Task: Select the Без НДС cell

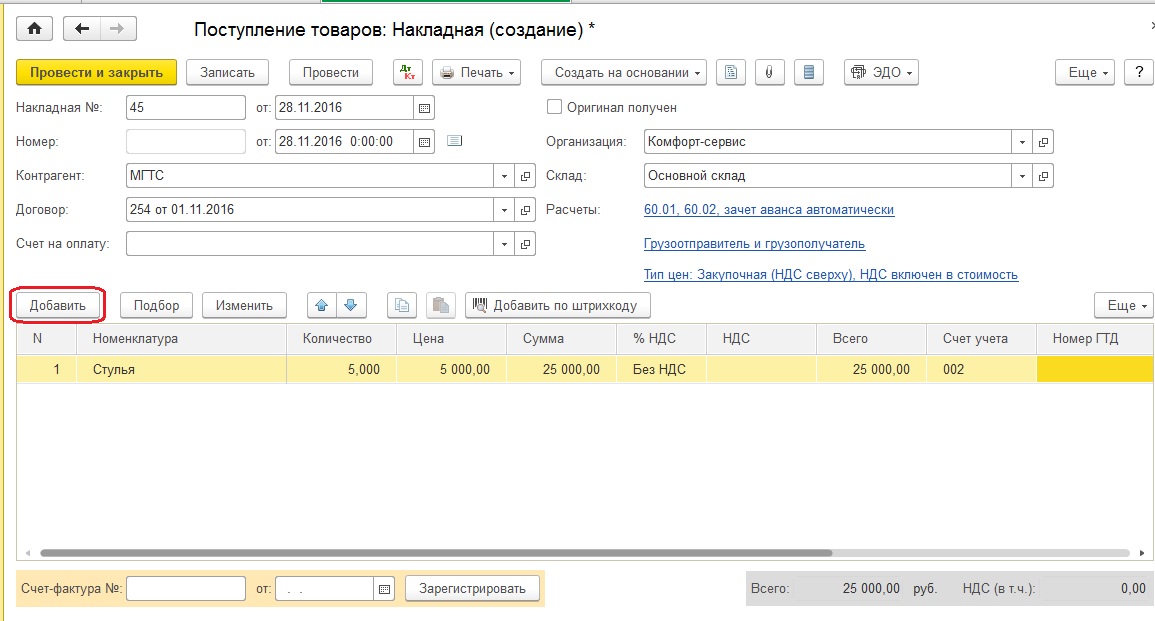Action: (661, 369)
